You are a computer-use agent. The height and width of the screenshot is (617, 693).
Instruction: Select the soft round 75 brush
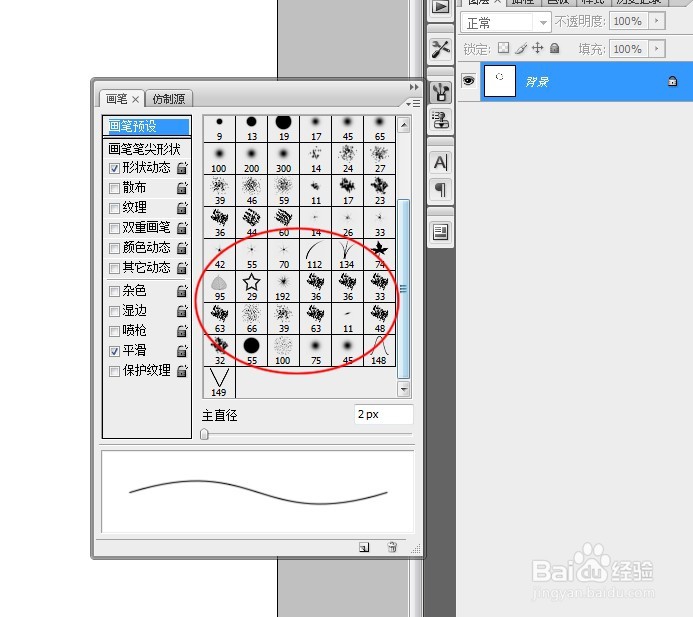click(x=315, y=350)
